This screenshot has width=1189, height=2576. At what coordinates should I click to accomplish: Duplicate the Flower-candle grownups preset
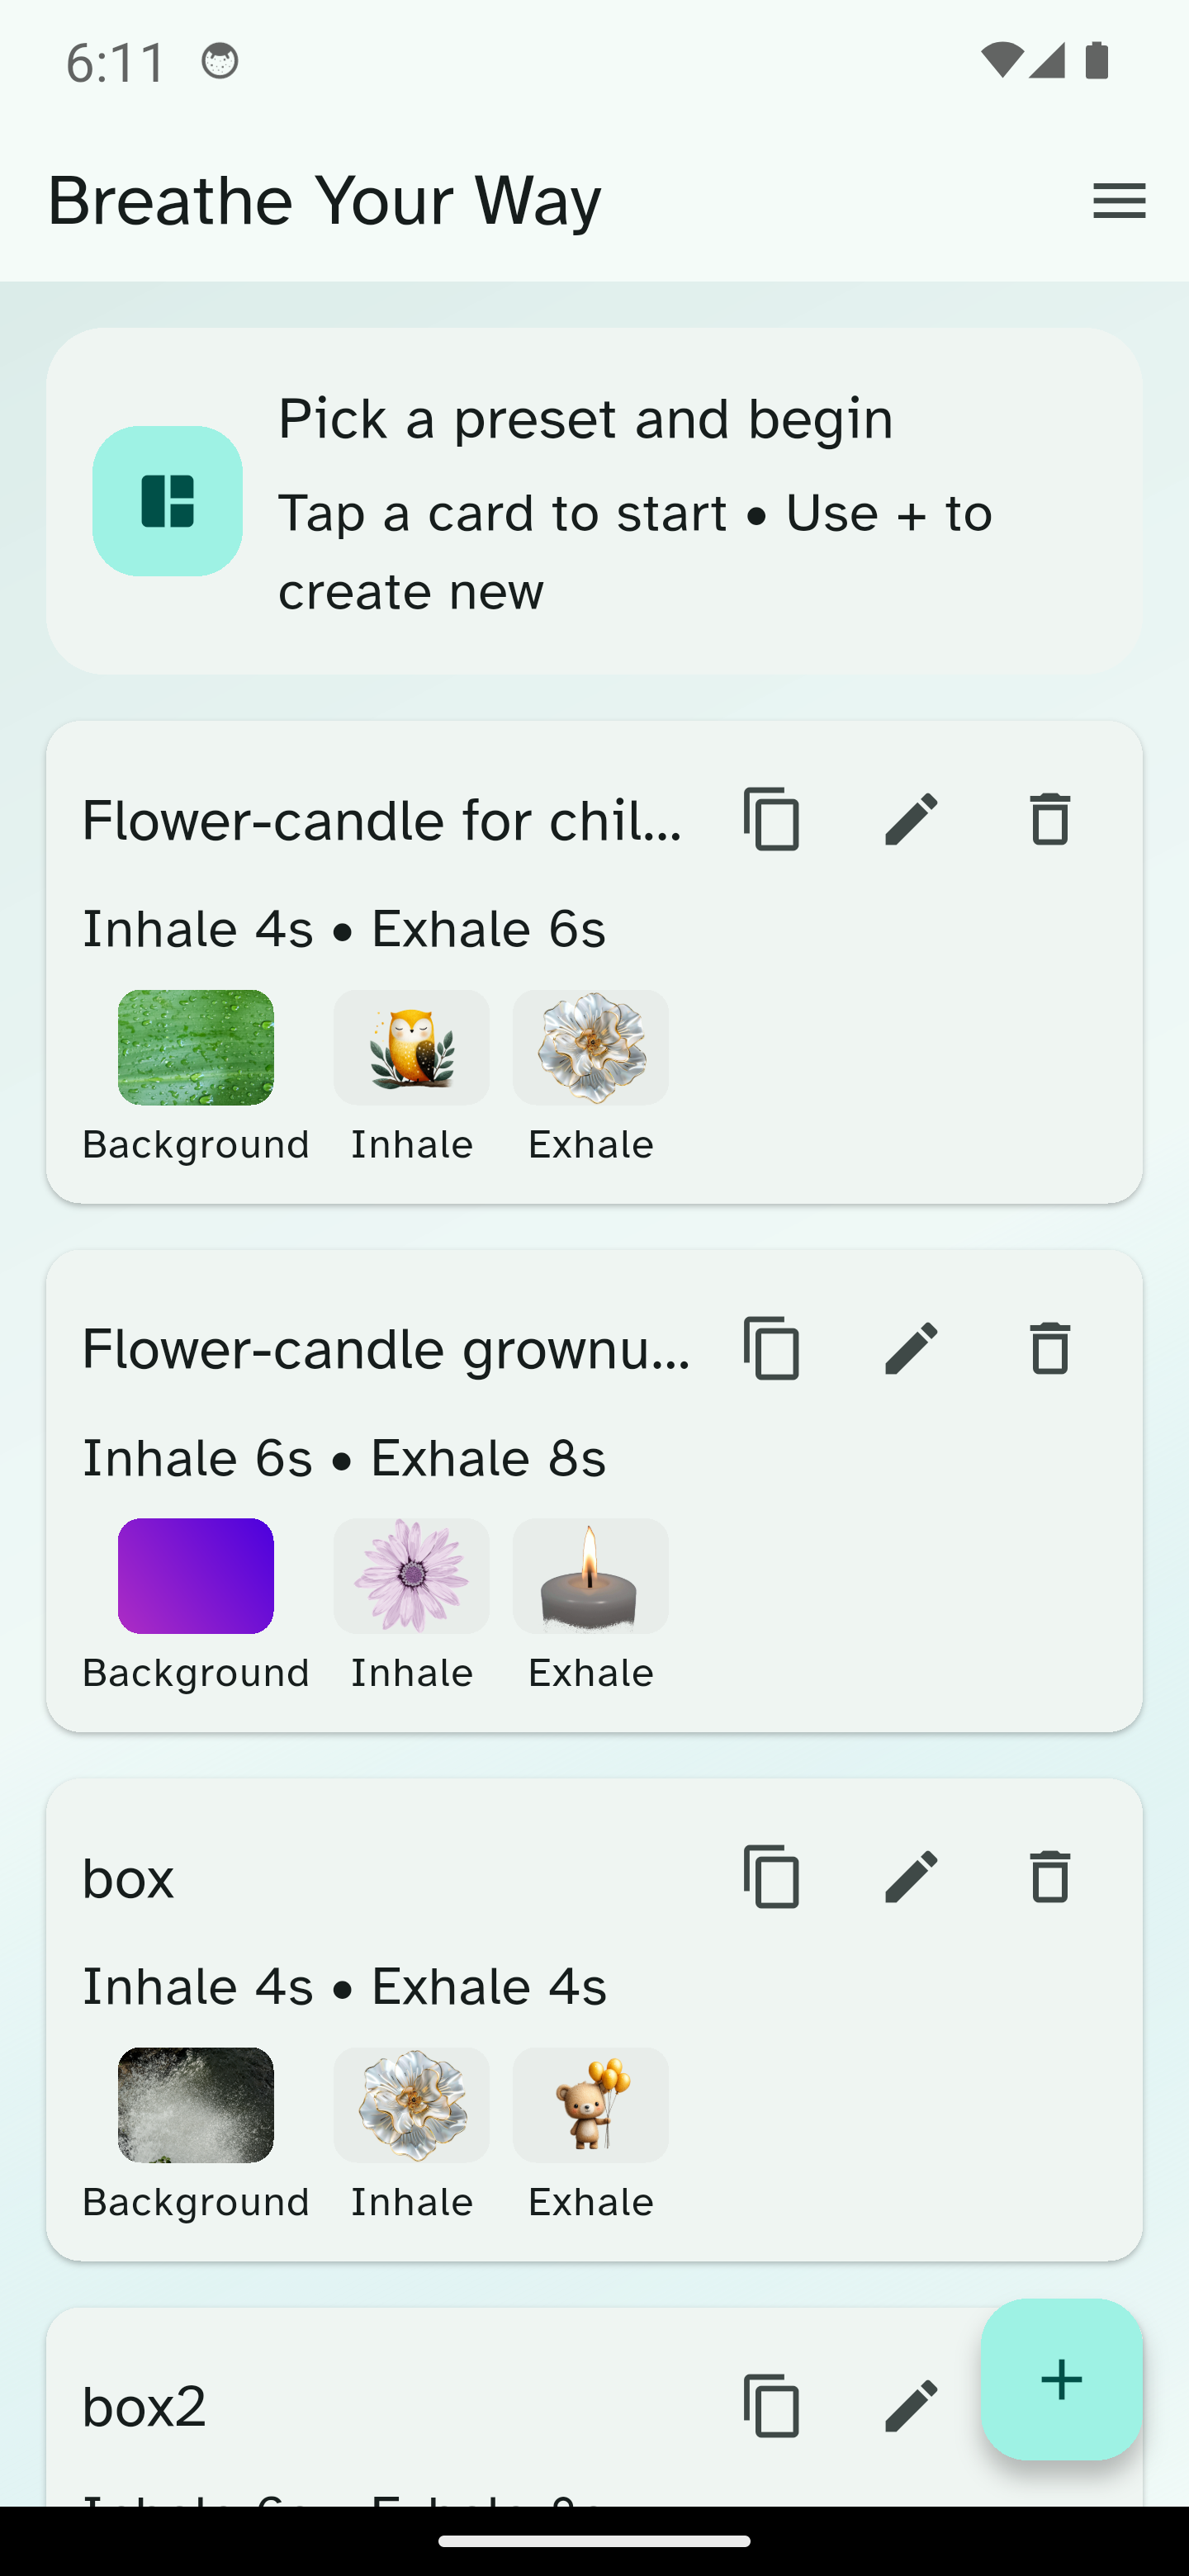771,1348
